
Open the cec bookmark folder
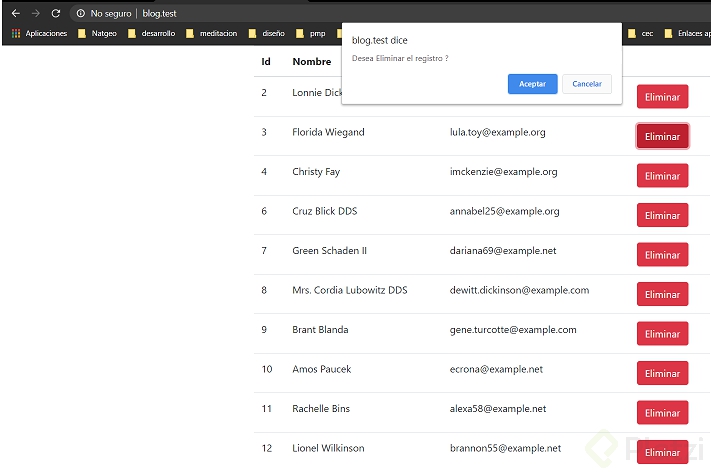640,33
